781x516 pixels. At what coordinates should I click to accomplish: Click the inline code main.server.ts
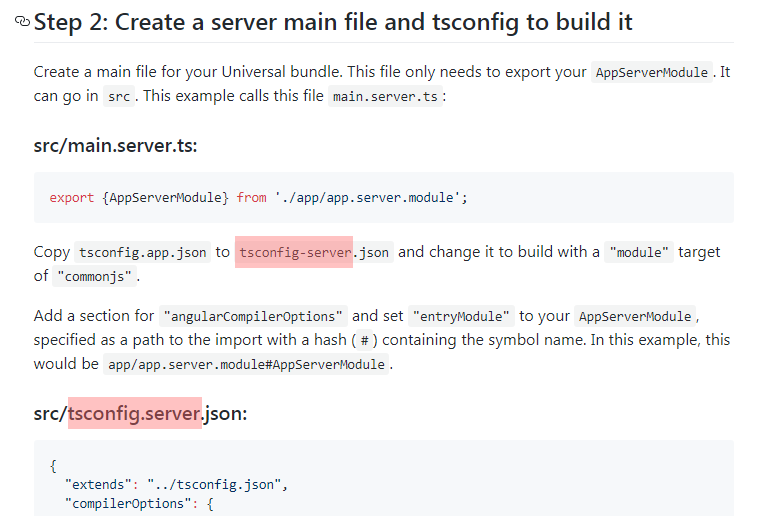385,96
